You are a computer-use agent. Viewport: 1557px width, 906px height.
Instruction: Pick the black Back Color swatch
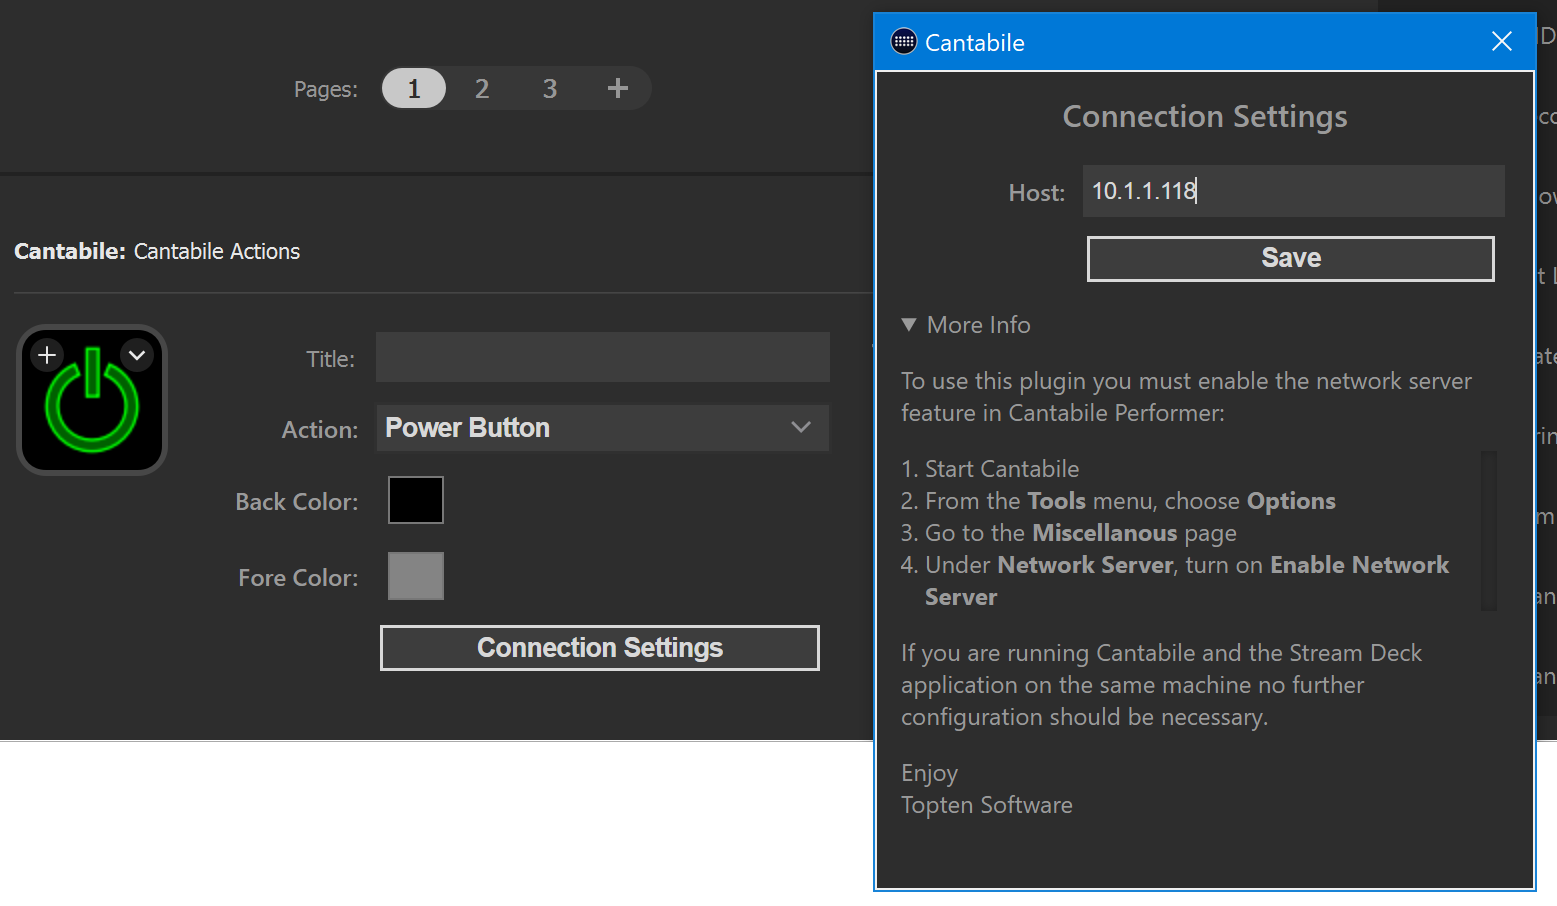(x=416, y=500)
